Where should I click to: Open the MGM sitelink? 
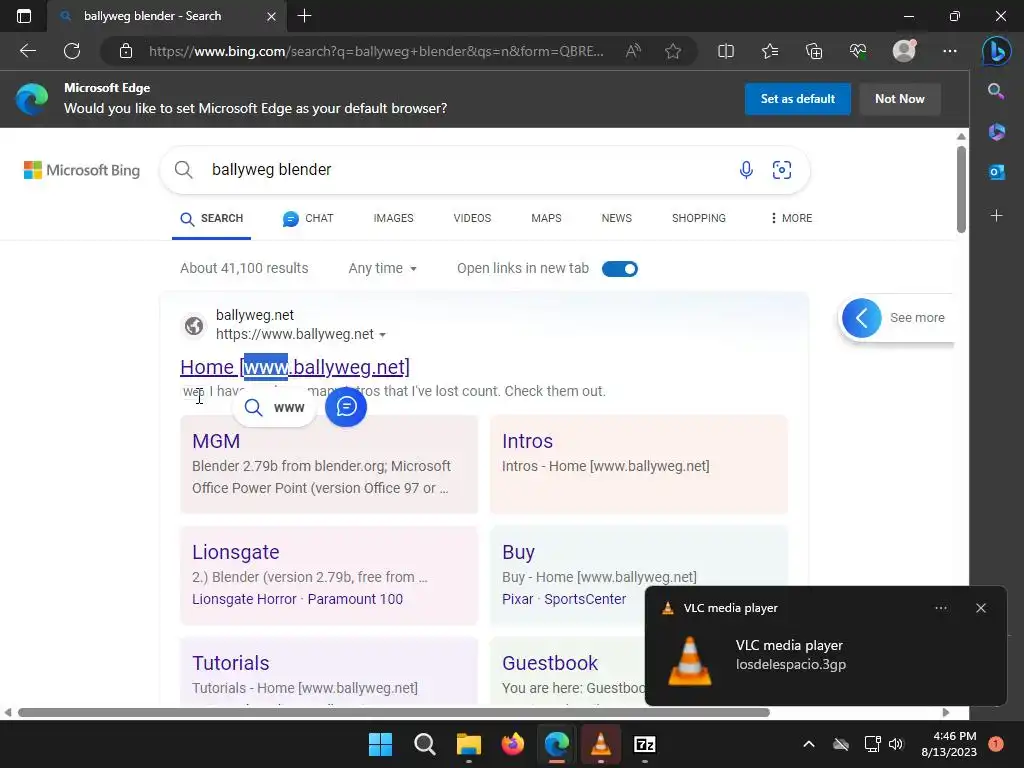pos(216,441)
